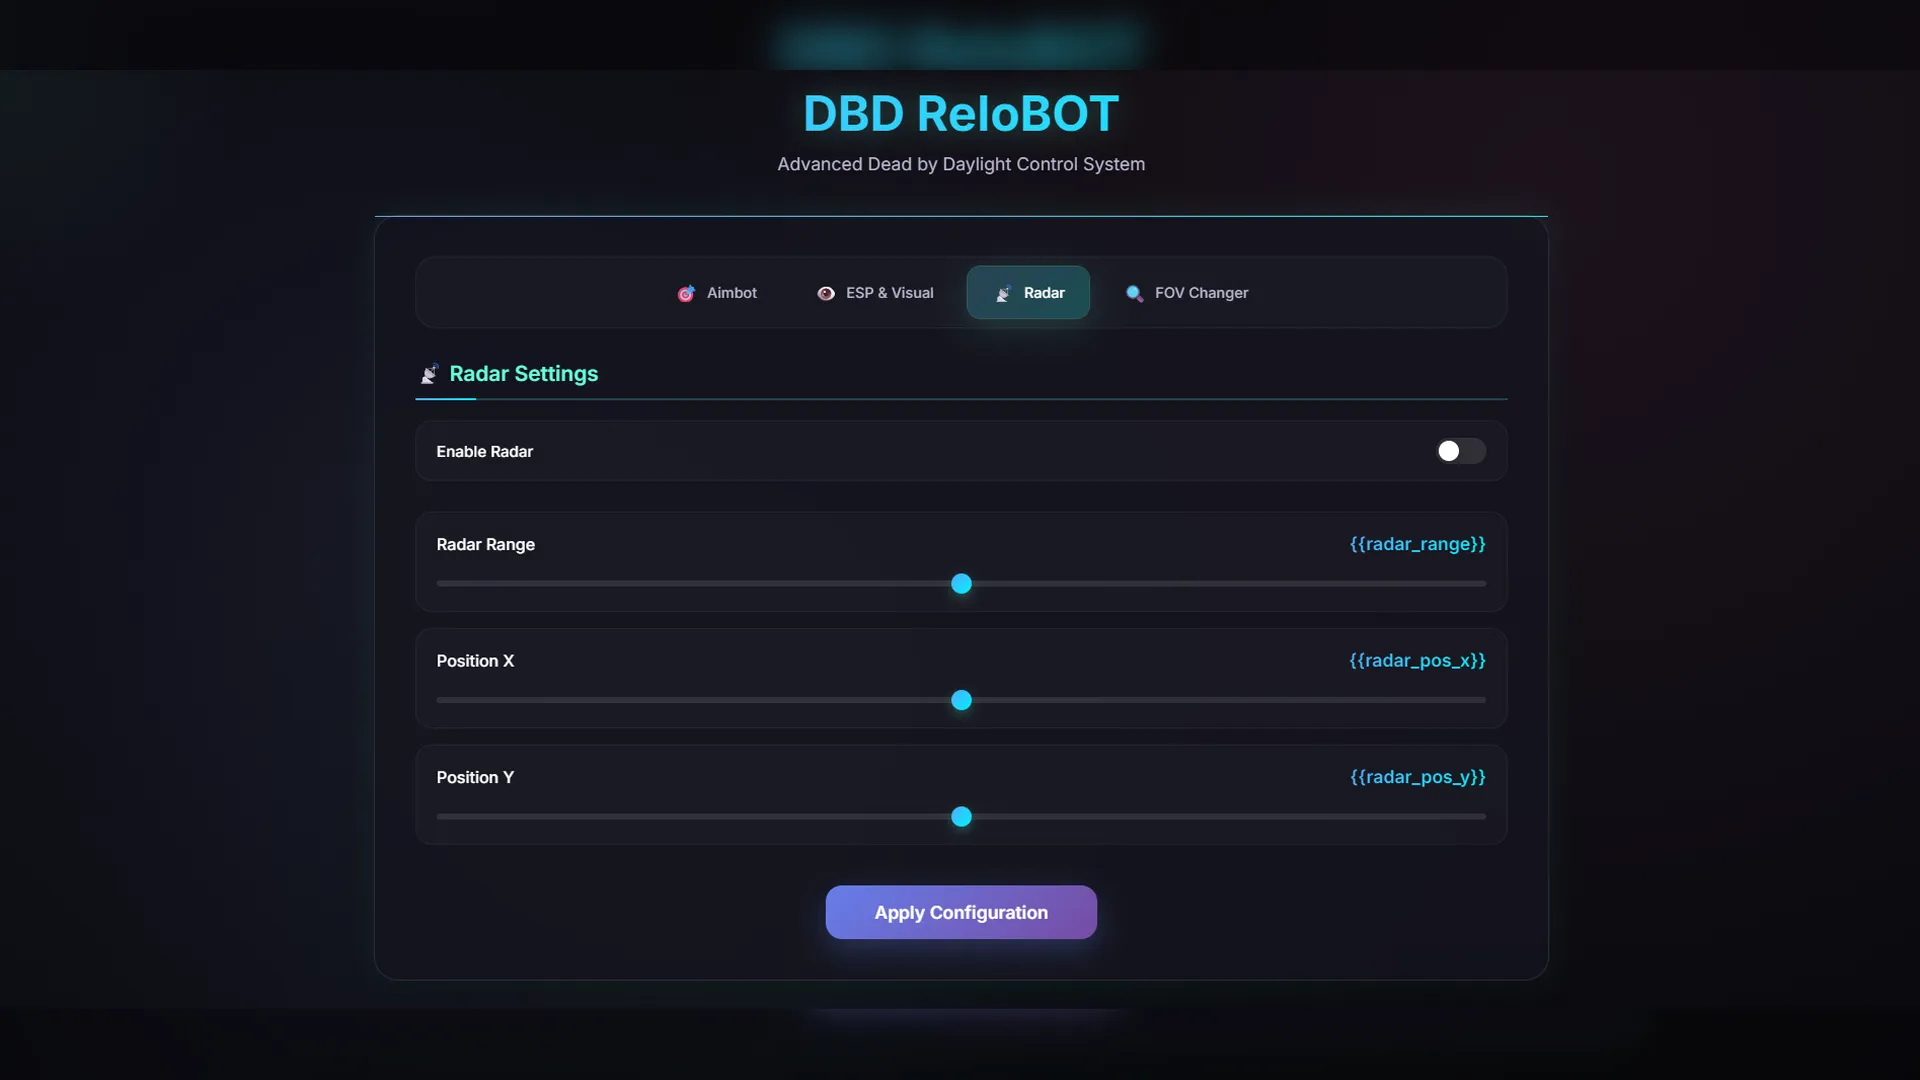1920x1080 pixels.
Task: Click the {{radar_range}} value readout
Action: tap(1417, 544)
